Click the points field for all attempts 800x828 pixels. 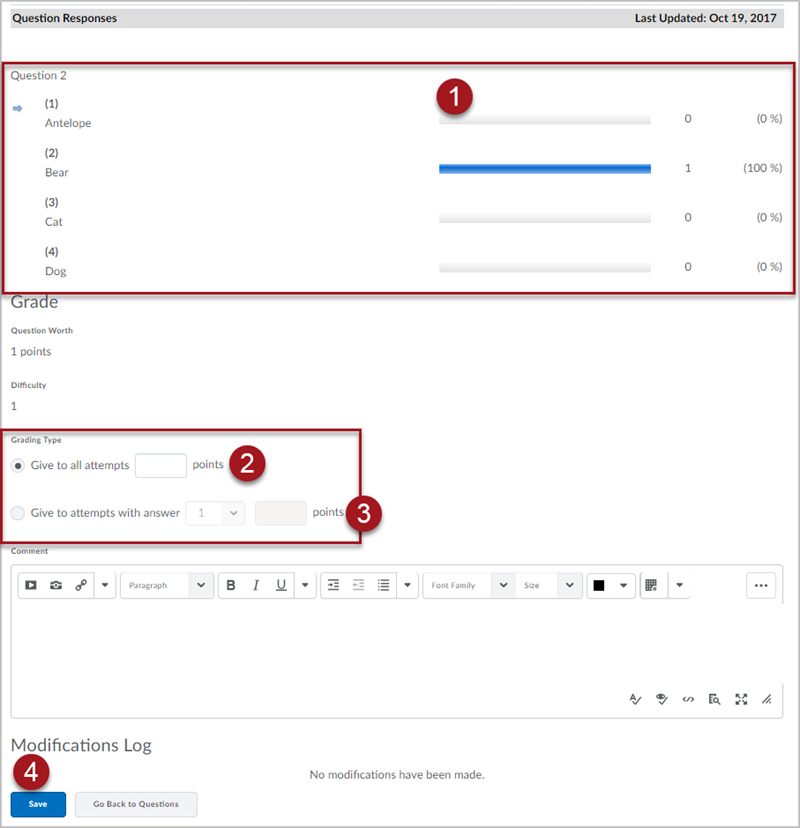[x=161, y=466]
